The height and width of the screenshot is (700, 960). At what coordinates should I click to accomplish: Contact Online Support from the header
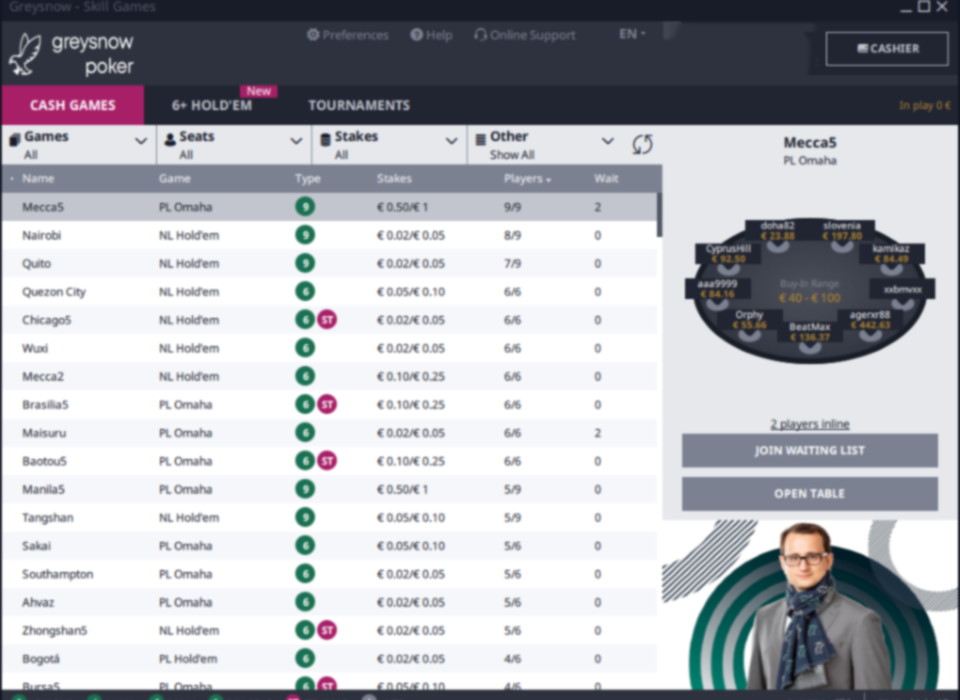coord(525,35)
